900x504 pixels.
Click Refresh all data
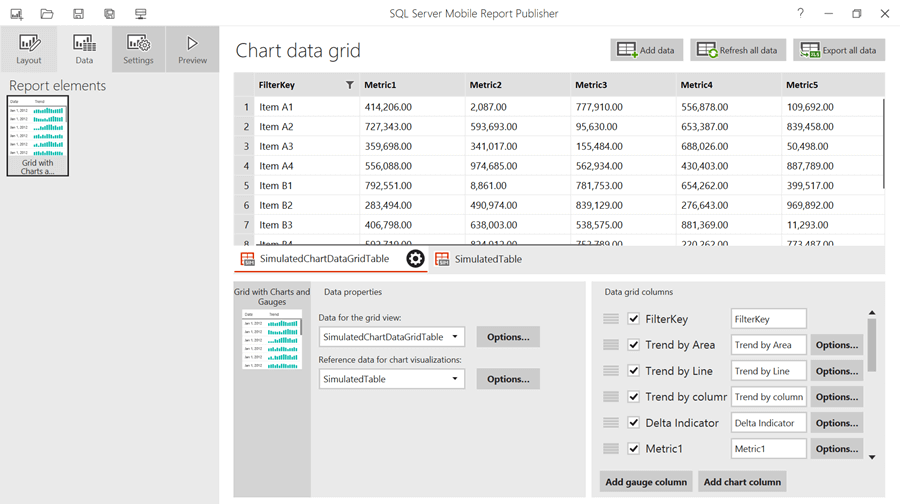(x=738, y=51)
